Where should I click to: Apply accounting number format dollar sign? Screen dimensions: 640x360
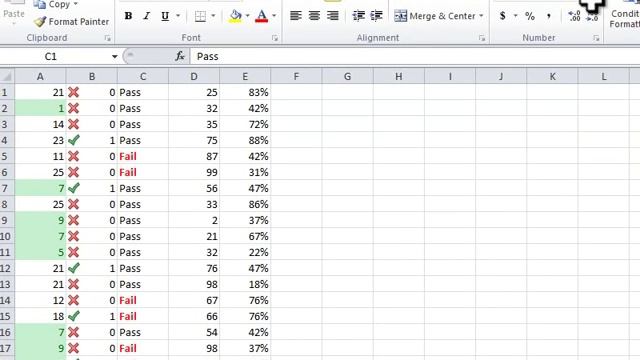(503, 16)
